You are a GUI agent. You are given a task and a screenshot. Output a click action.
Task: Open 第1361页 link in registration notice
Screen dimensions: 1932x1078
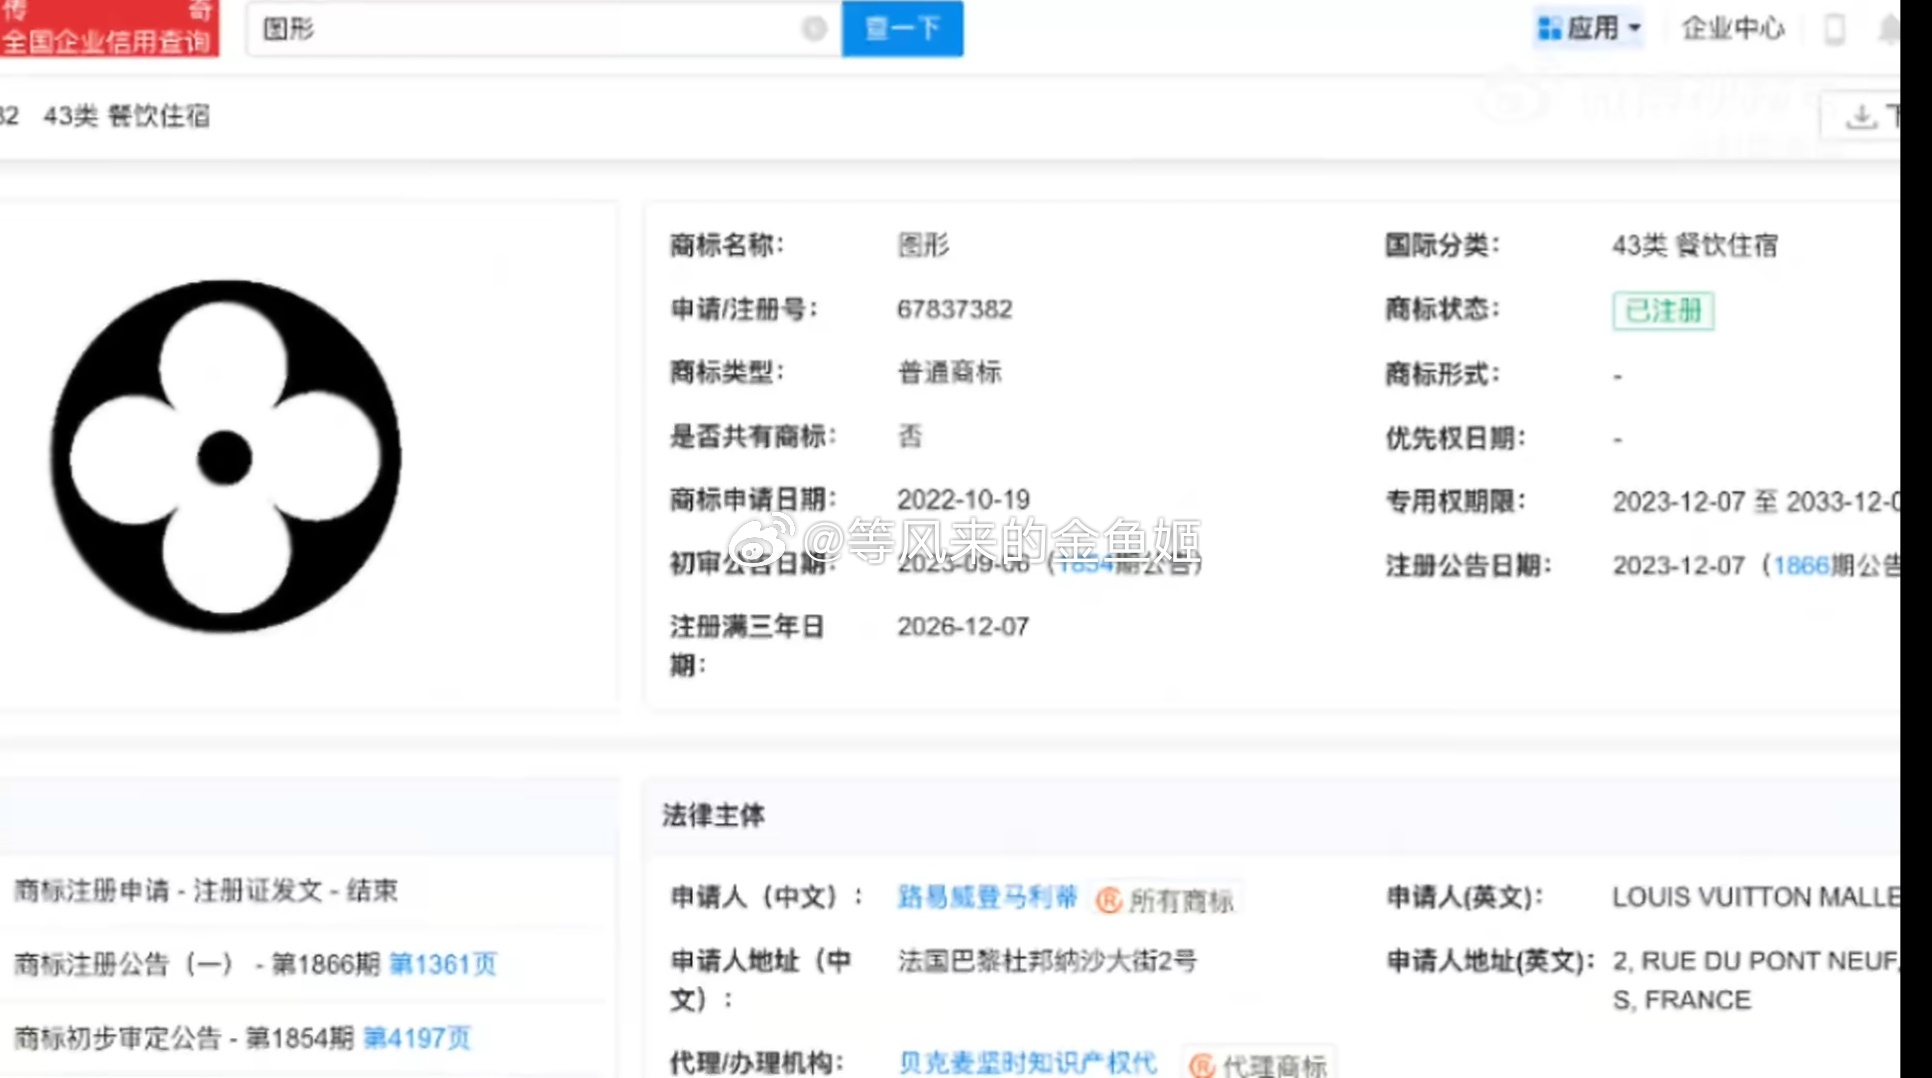tap(442, 964)
